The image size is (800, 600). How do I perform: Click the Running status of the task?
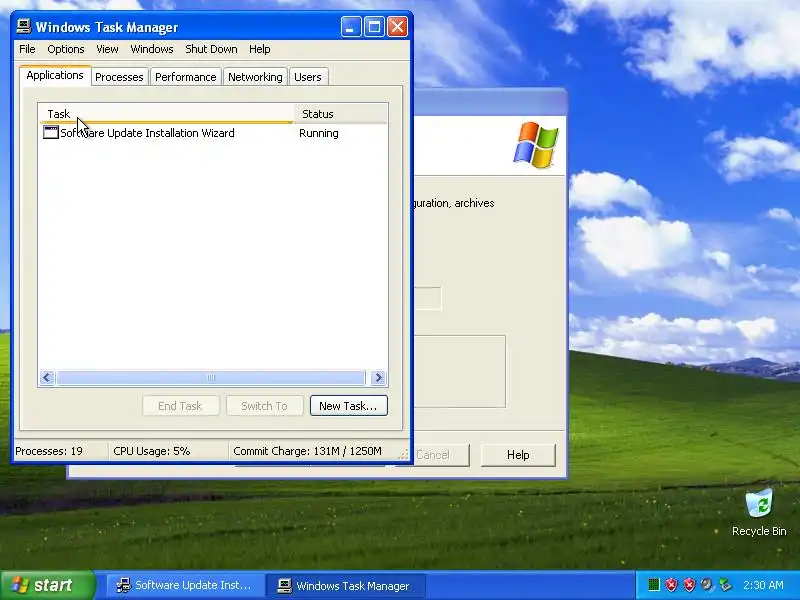[x=319, y=133]
